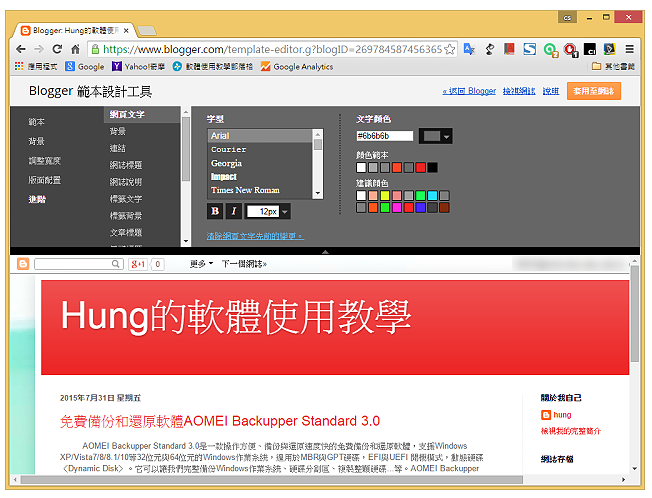The height and width of the screenshot is (498, 652).
Task: Open the black CI extension icon
Action: (x=590, y=49)
